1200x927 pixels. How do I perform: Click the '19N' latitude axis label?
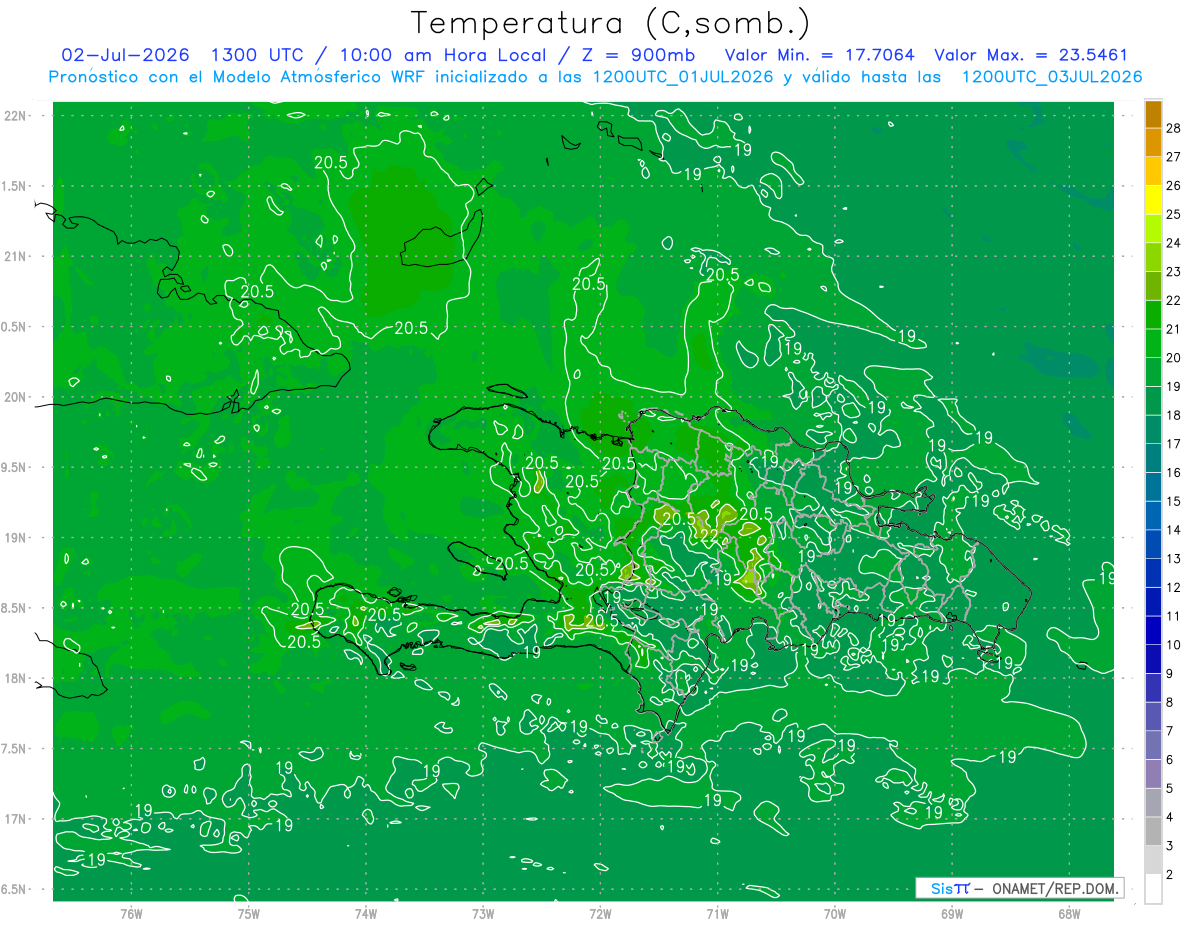tap(15, 538)
